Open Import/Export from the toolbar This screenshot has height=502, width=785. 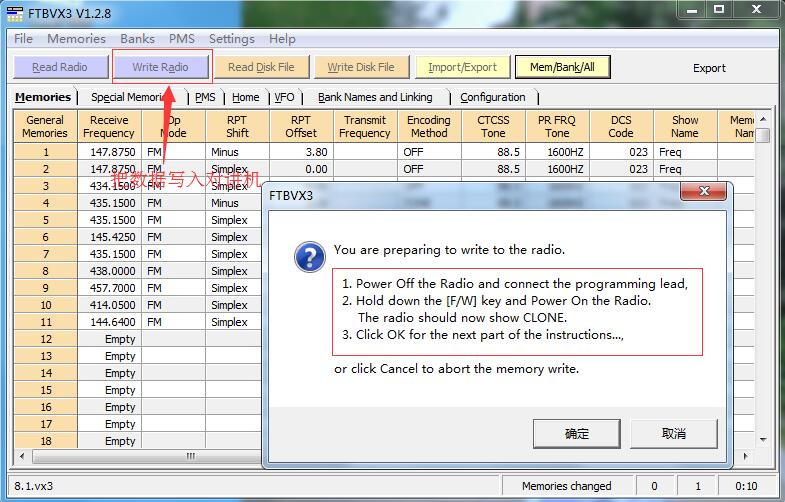462,67
